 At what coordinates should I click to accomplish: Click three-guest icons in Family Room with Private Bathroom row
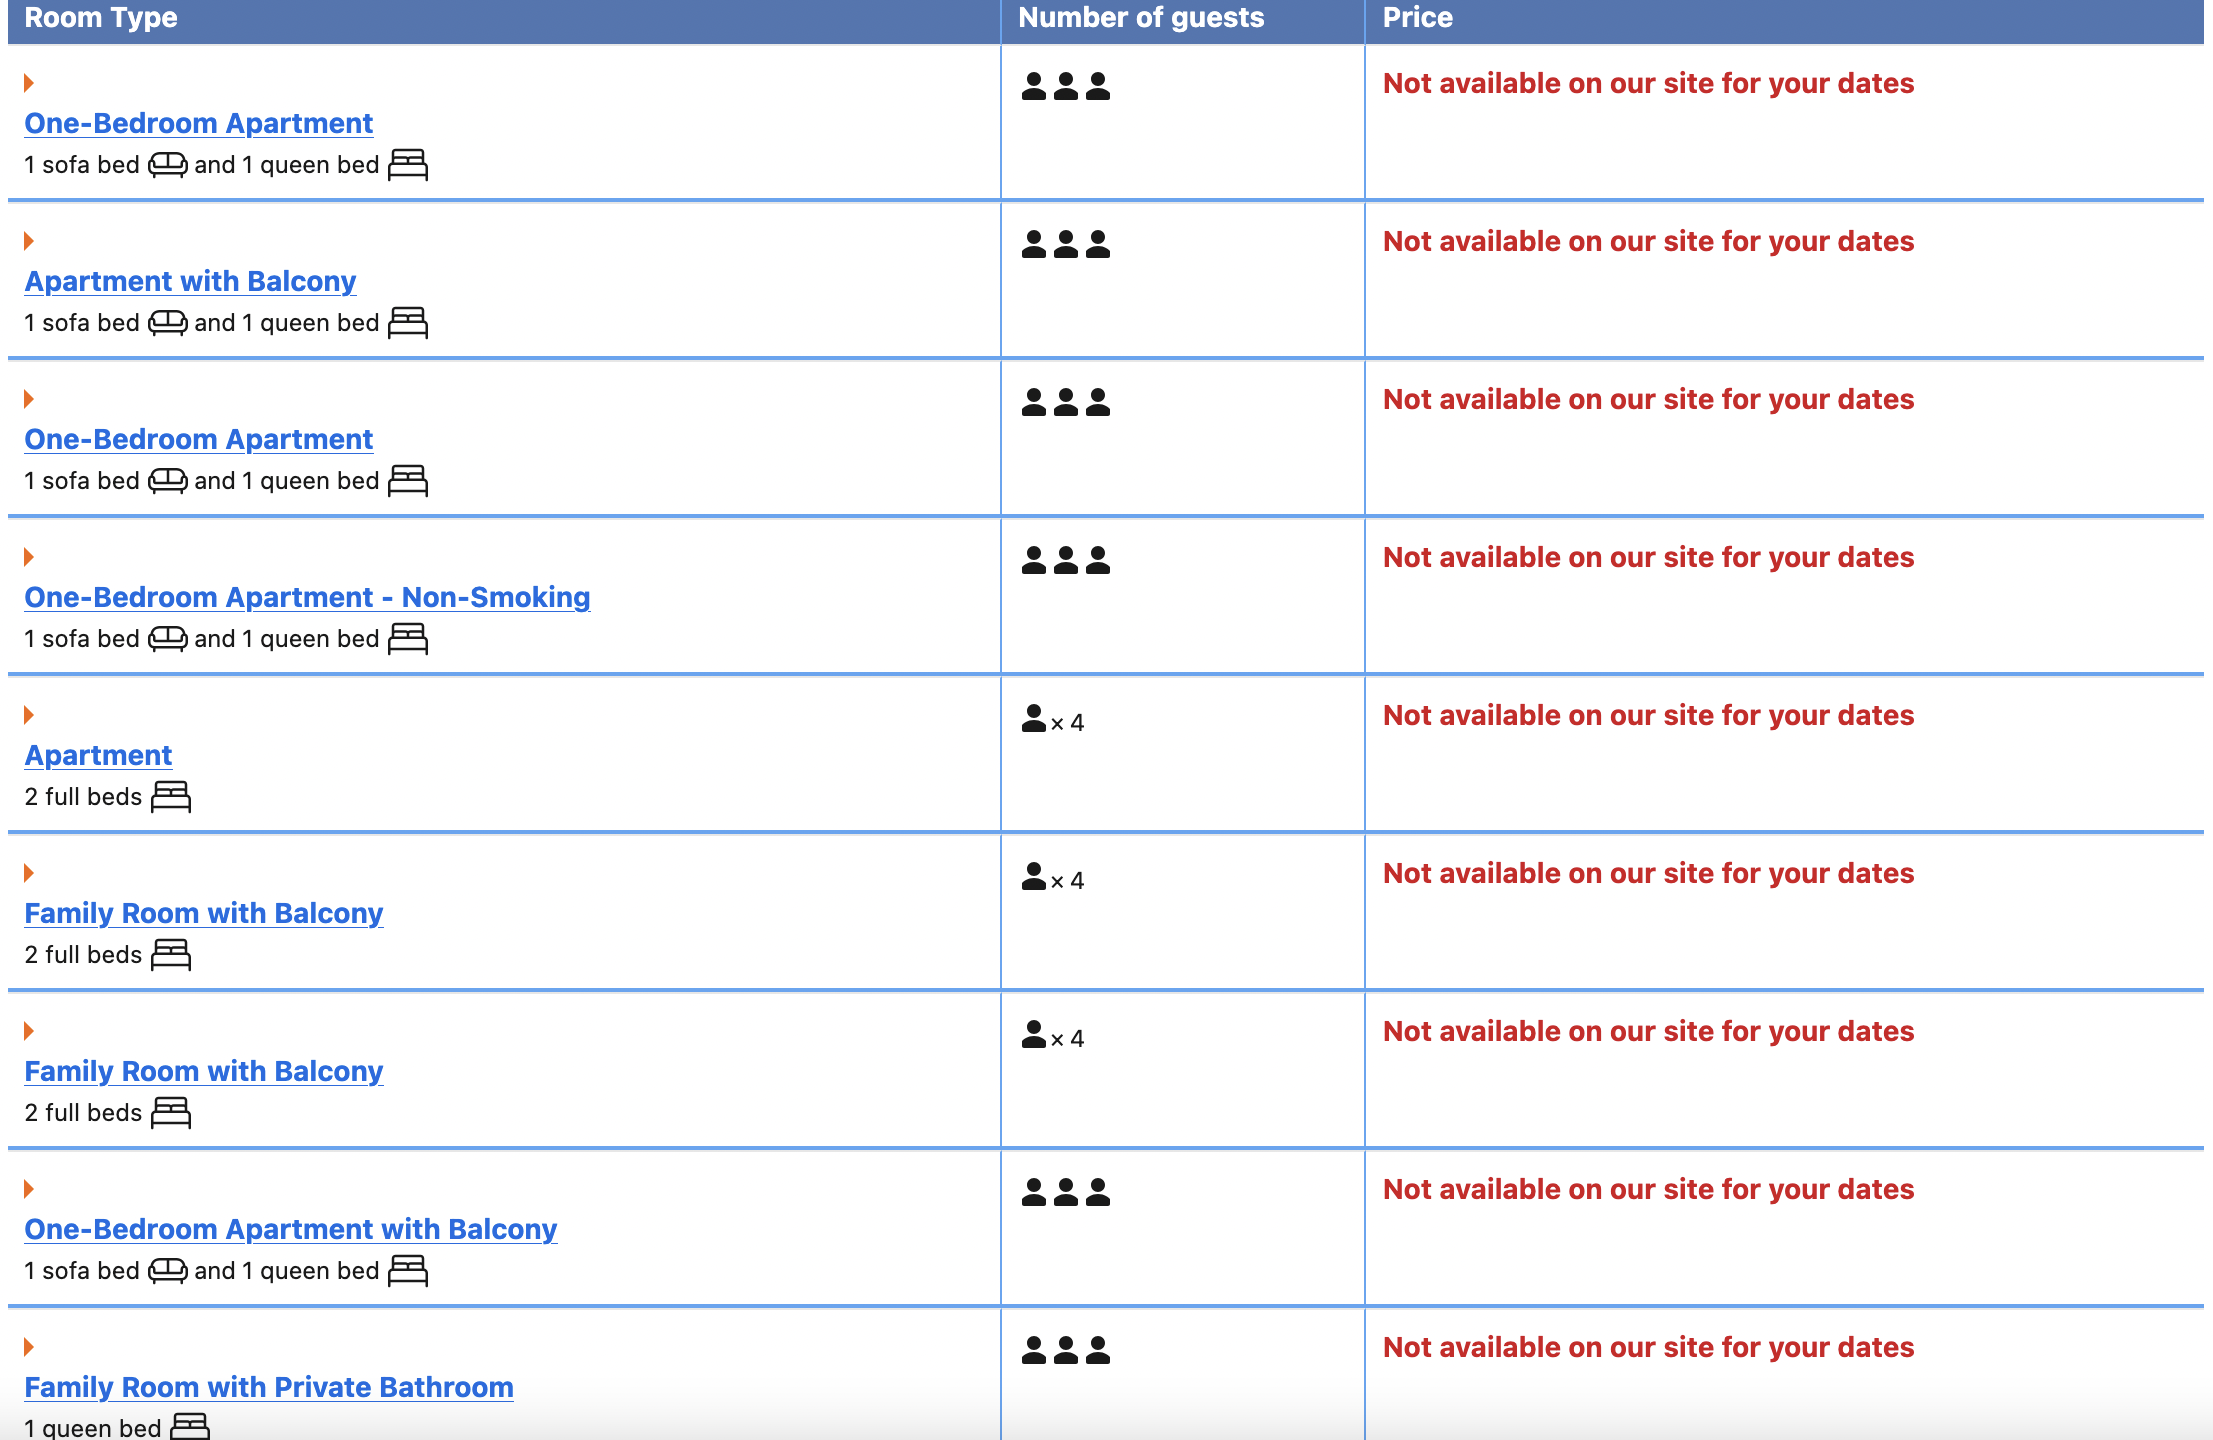pyautogui.click(x=1066, y=1350)
